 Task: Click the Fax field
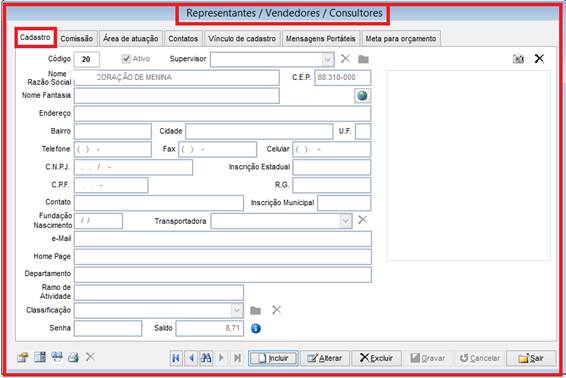pyautogui.click(x=217, y=149)
